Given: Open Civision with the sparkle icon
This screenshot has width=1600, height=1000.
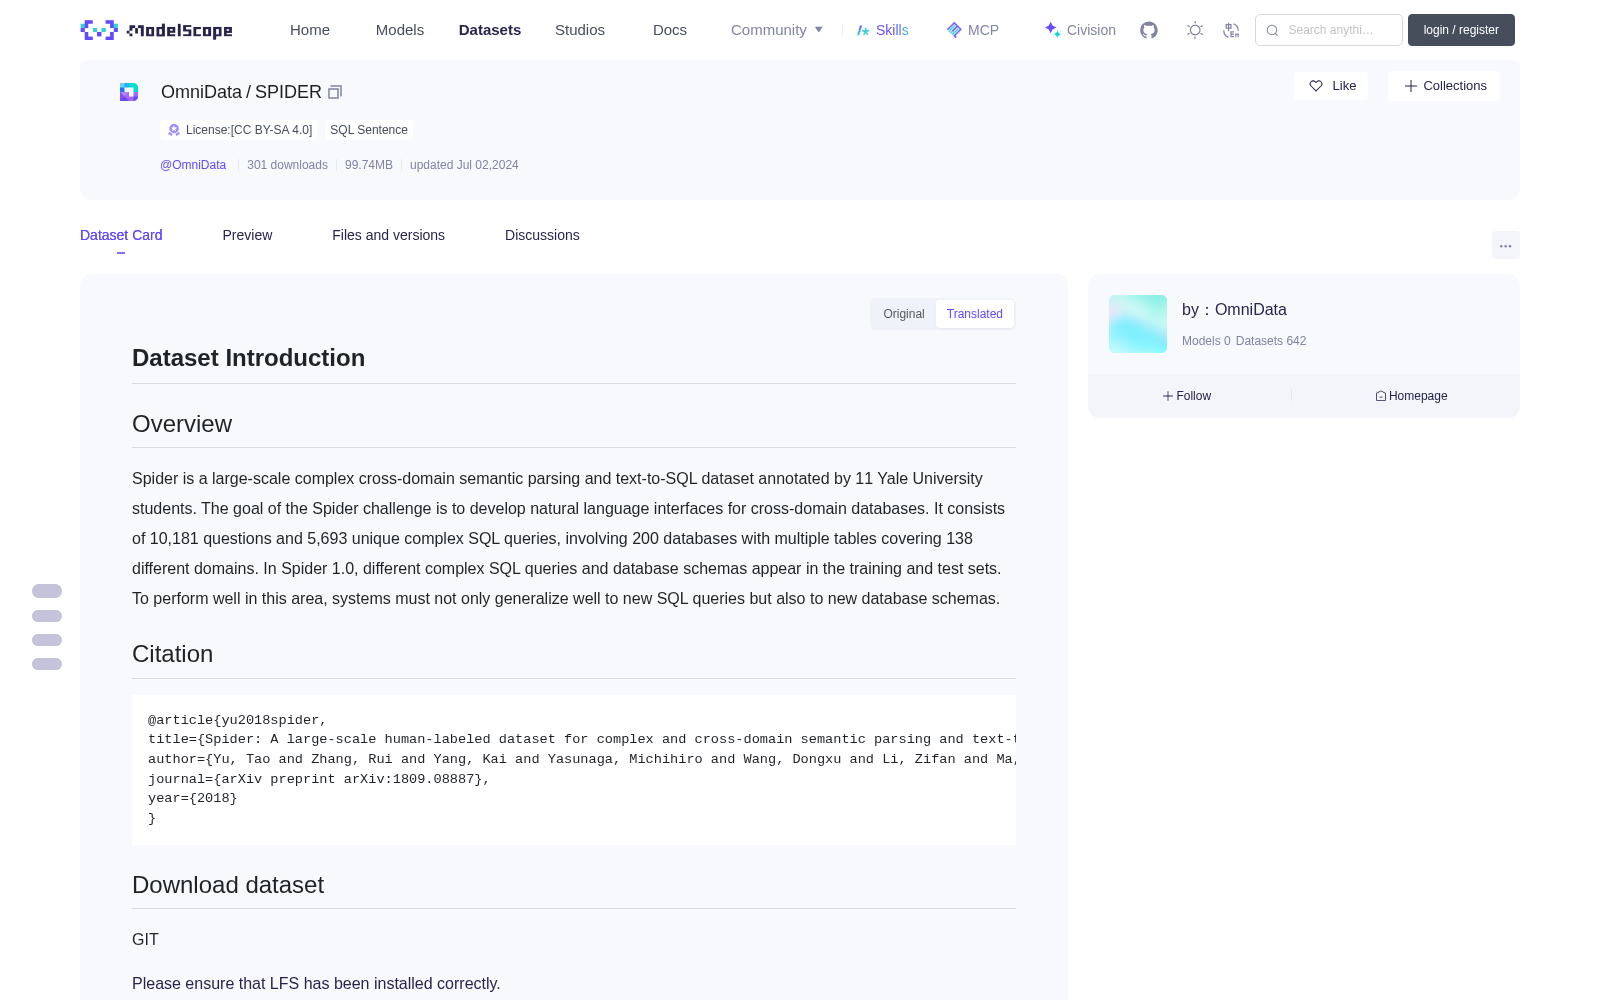Looking at the screenshot, I should (x=1080, y=30).
